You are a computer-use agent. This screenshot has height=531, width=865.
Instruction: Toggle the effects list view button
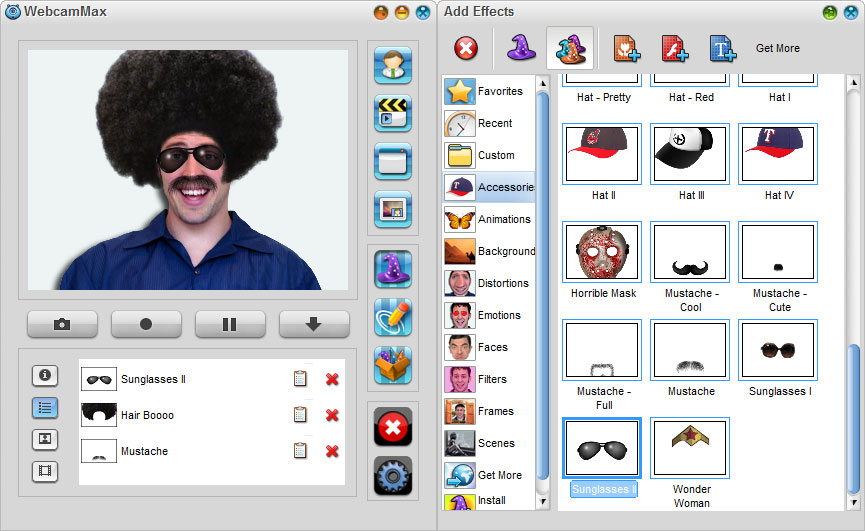45,407
